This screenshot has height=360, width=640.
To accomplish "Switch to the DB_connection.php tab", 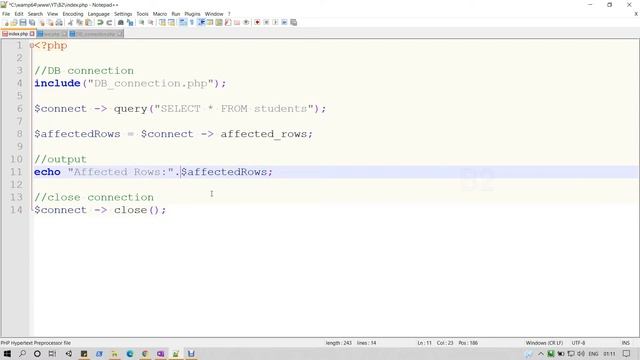I will [96, 34].
